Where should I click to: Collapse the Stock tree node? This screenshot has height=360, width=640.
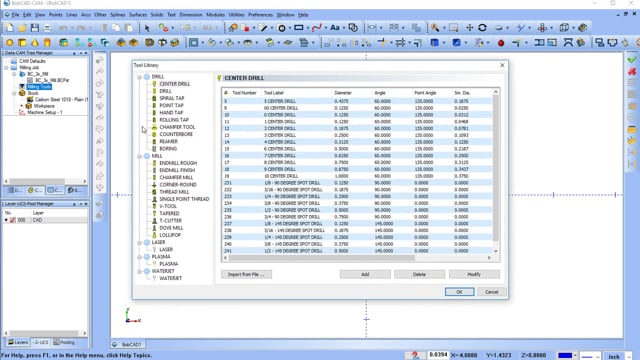pyautogui.click(x=14, y=93)
